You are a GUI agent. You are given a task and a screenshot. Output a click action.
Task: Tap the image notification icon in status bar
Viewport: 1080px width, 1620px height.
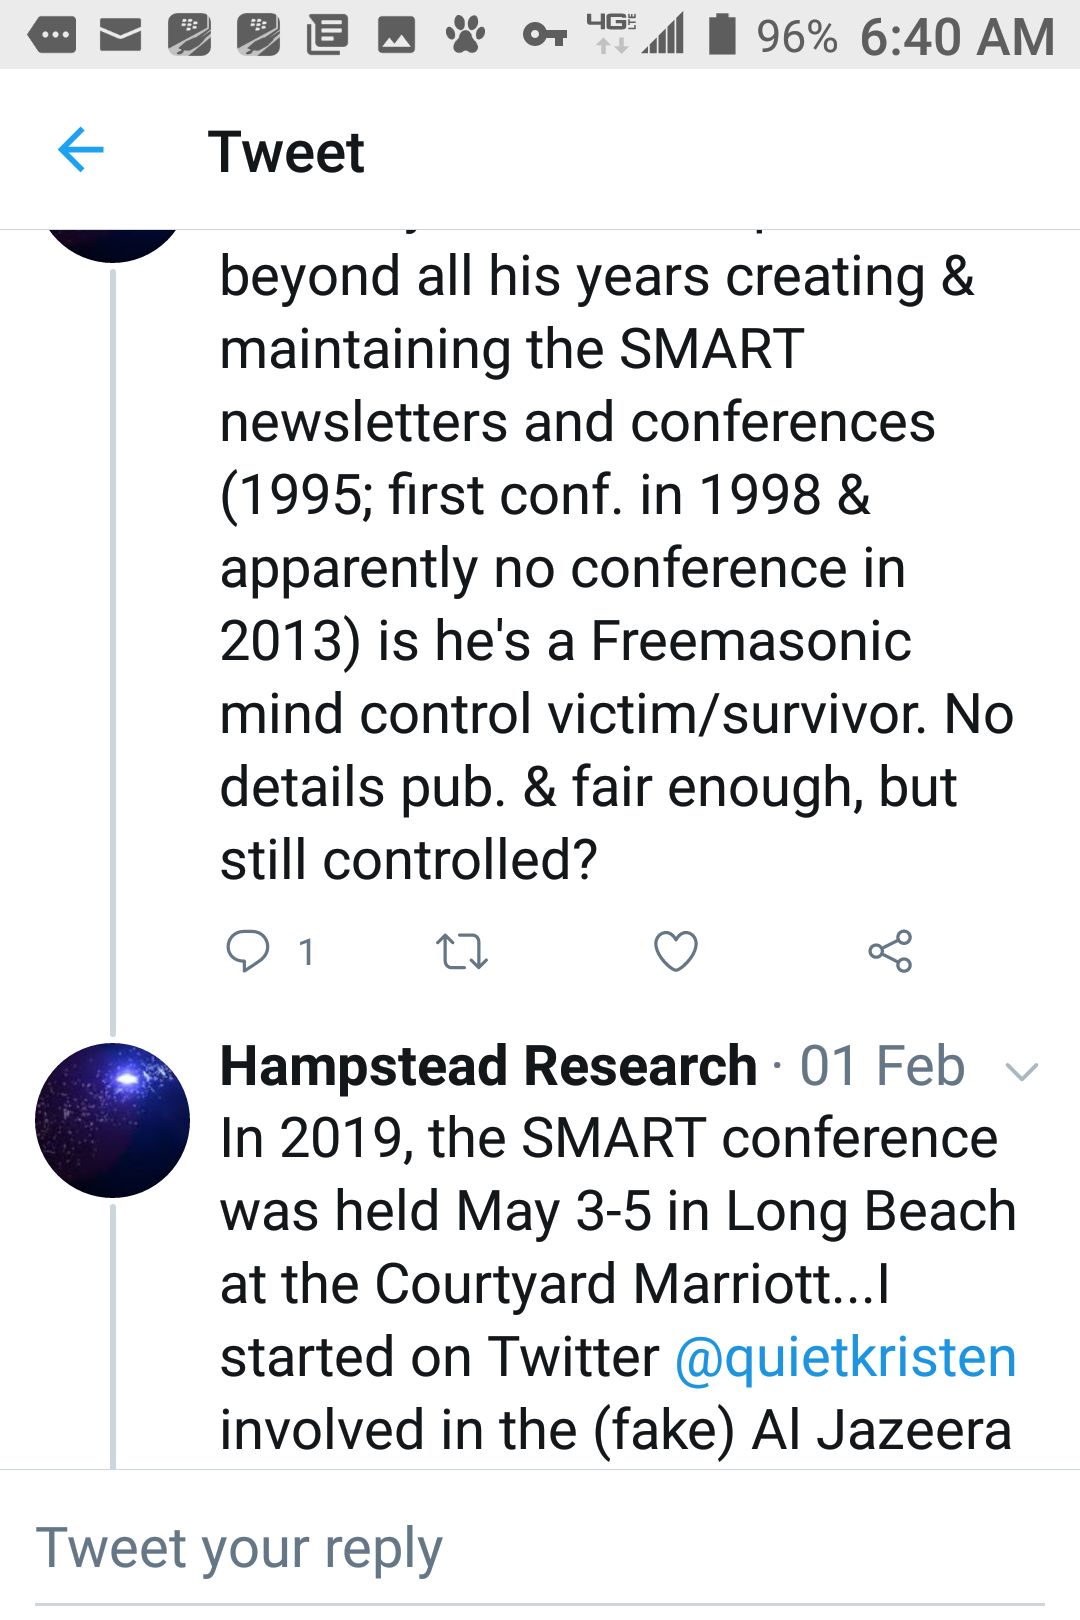coord(396,36)
